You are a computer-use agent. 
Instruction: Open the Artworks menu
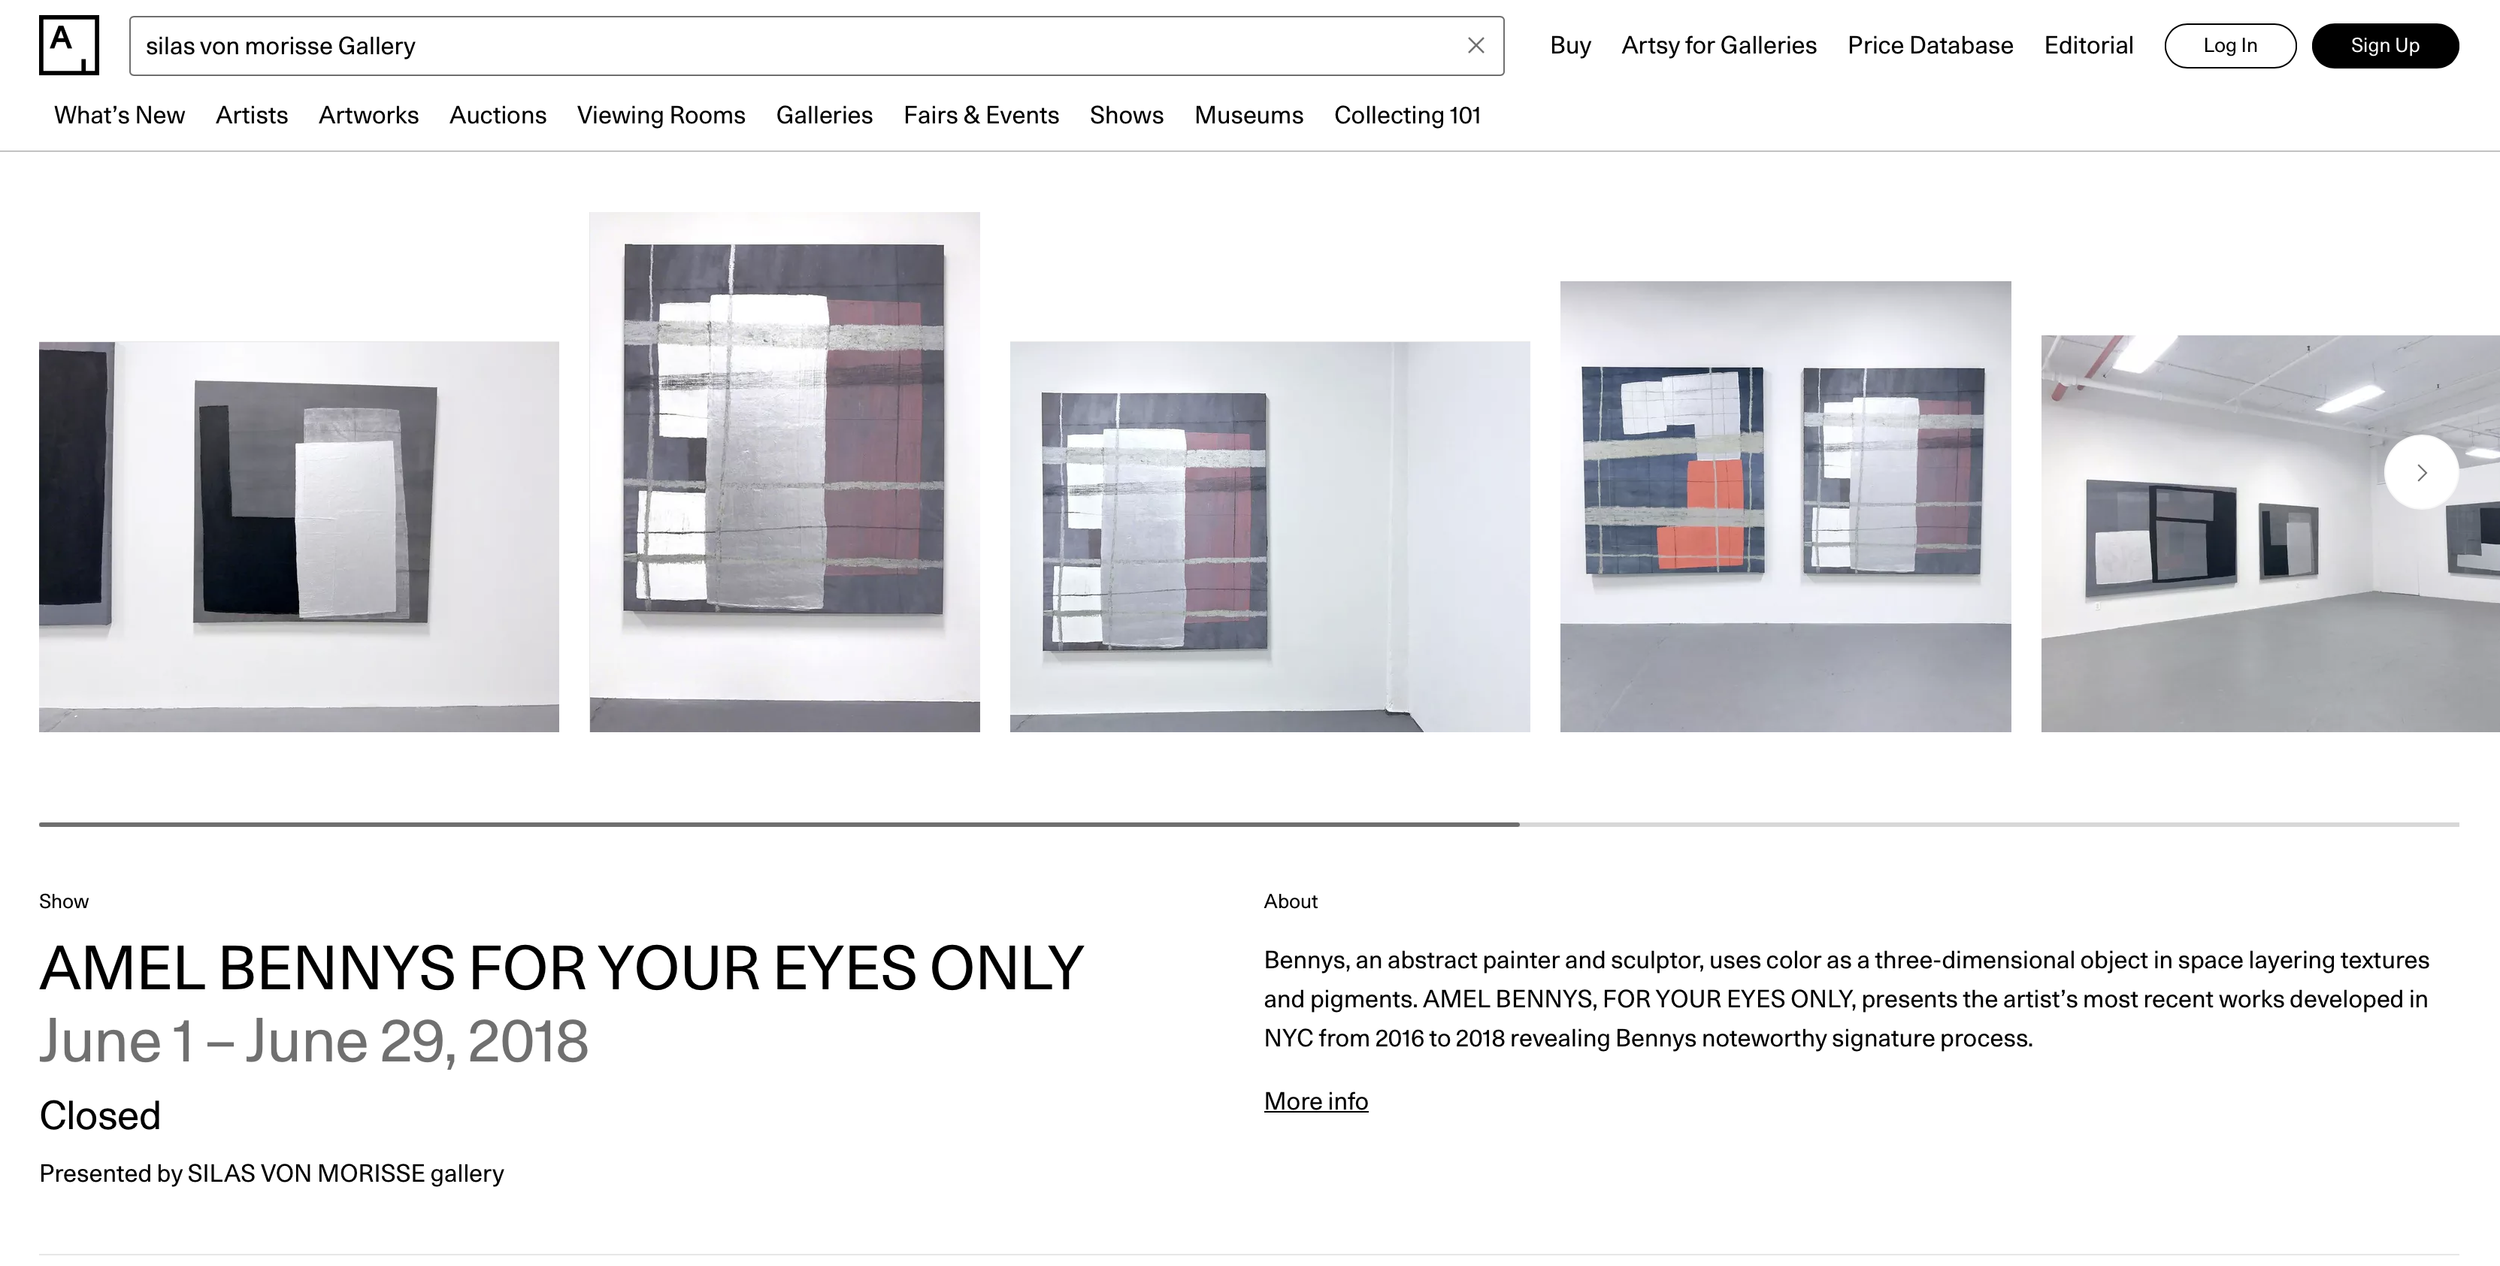[368, 115]
